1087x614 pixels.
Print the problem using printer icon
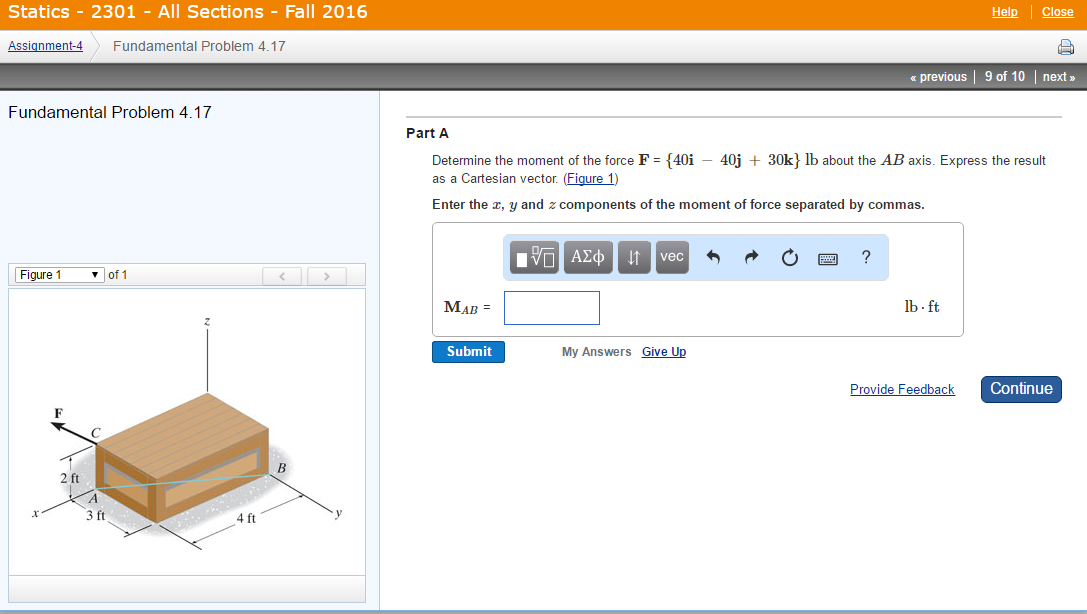(x=1065, y=47)
